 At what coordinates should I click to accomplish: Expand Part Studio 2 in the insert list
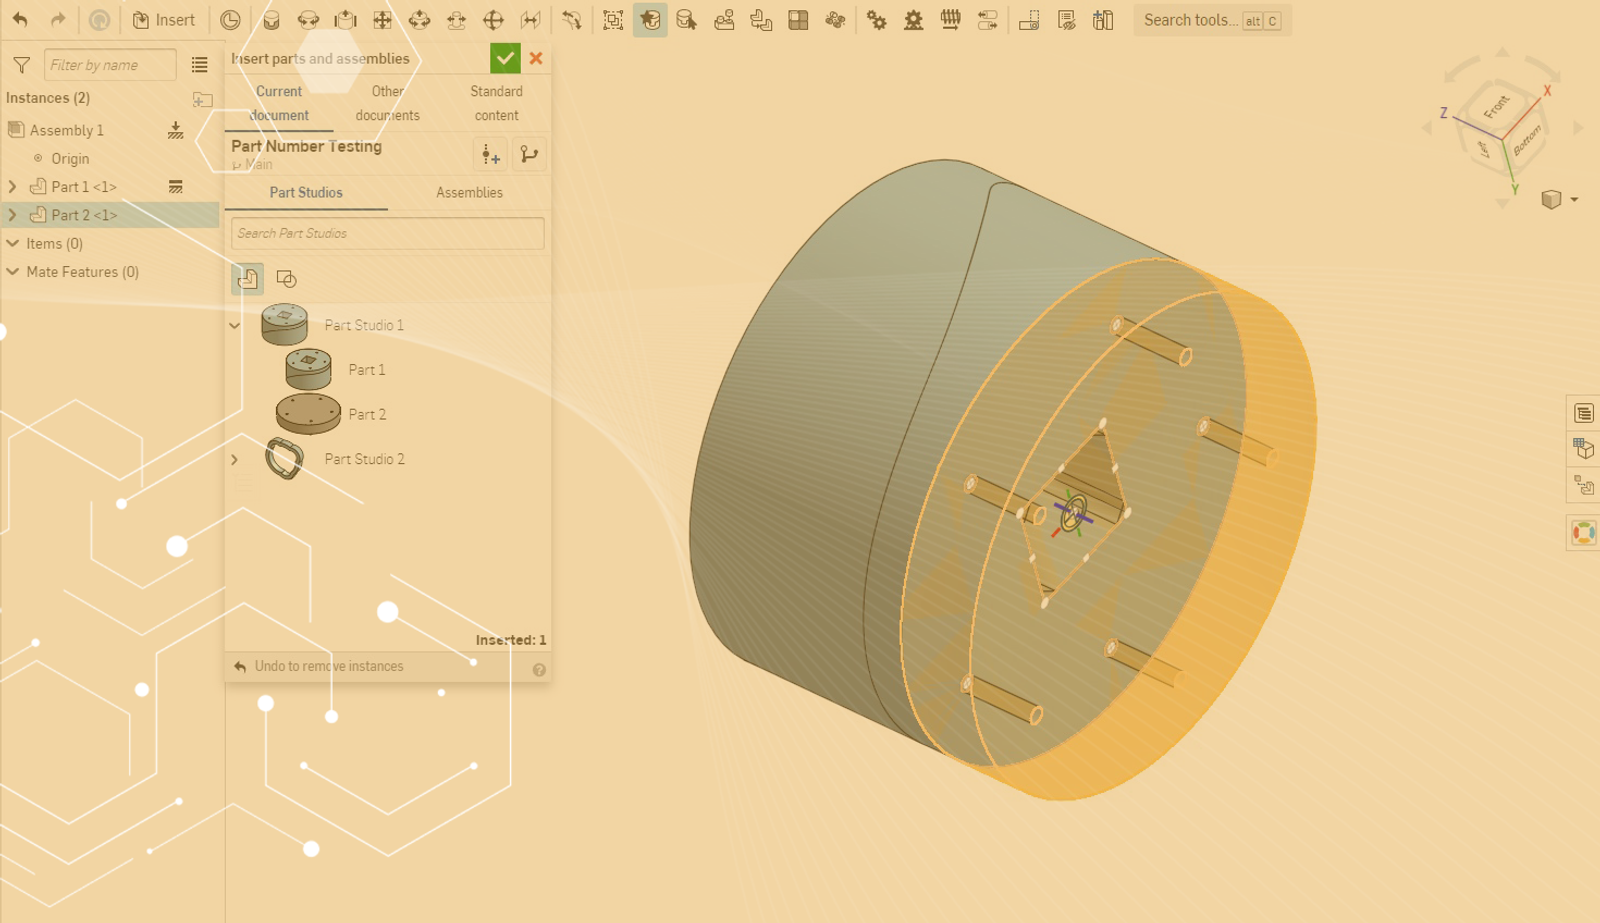click(x=235, y=460)
